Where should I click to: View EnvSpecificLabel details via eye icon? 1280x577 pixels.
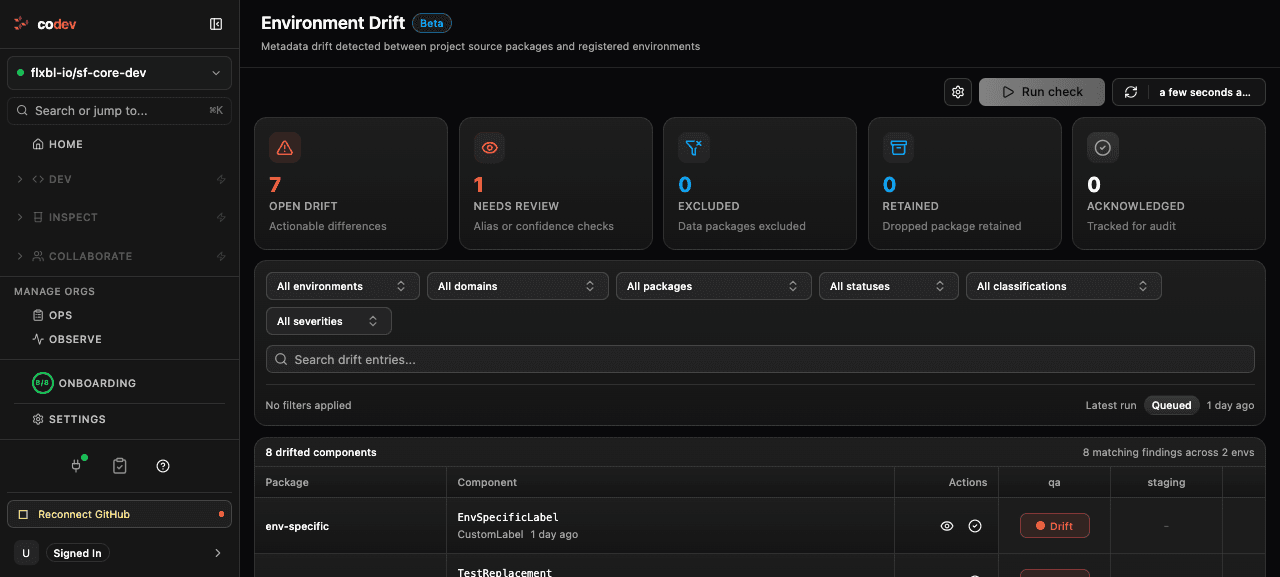tap(947, 526)
